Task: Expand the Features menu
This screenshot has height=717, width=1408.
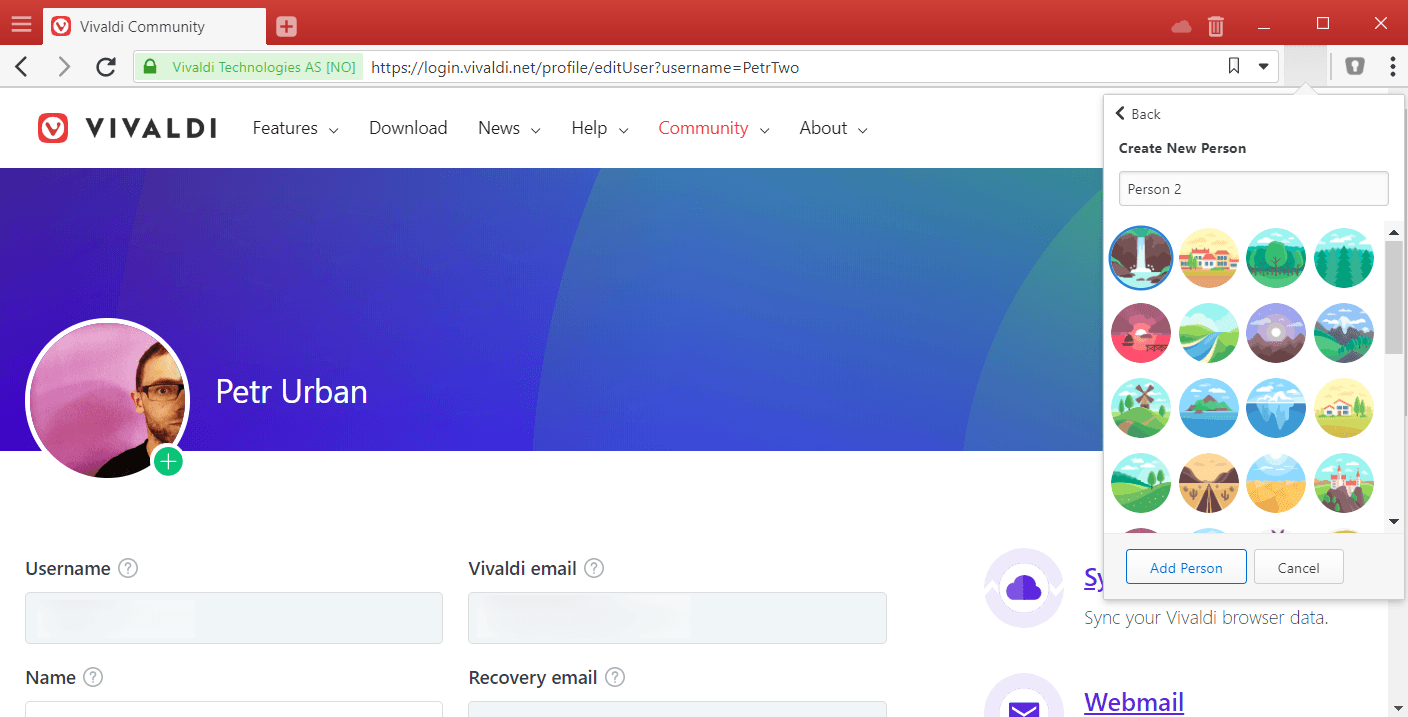Action: pyautogui.click(x=295, y=128)
